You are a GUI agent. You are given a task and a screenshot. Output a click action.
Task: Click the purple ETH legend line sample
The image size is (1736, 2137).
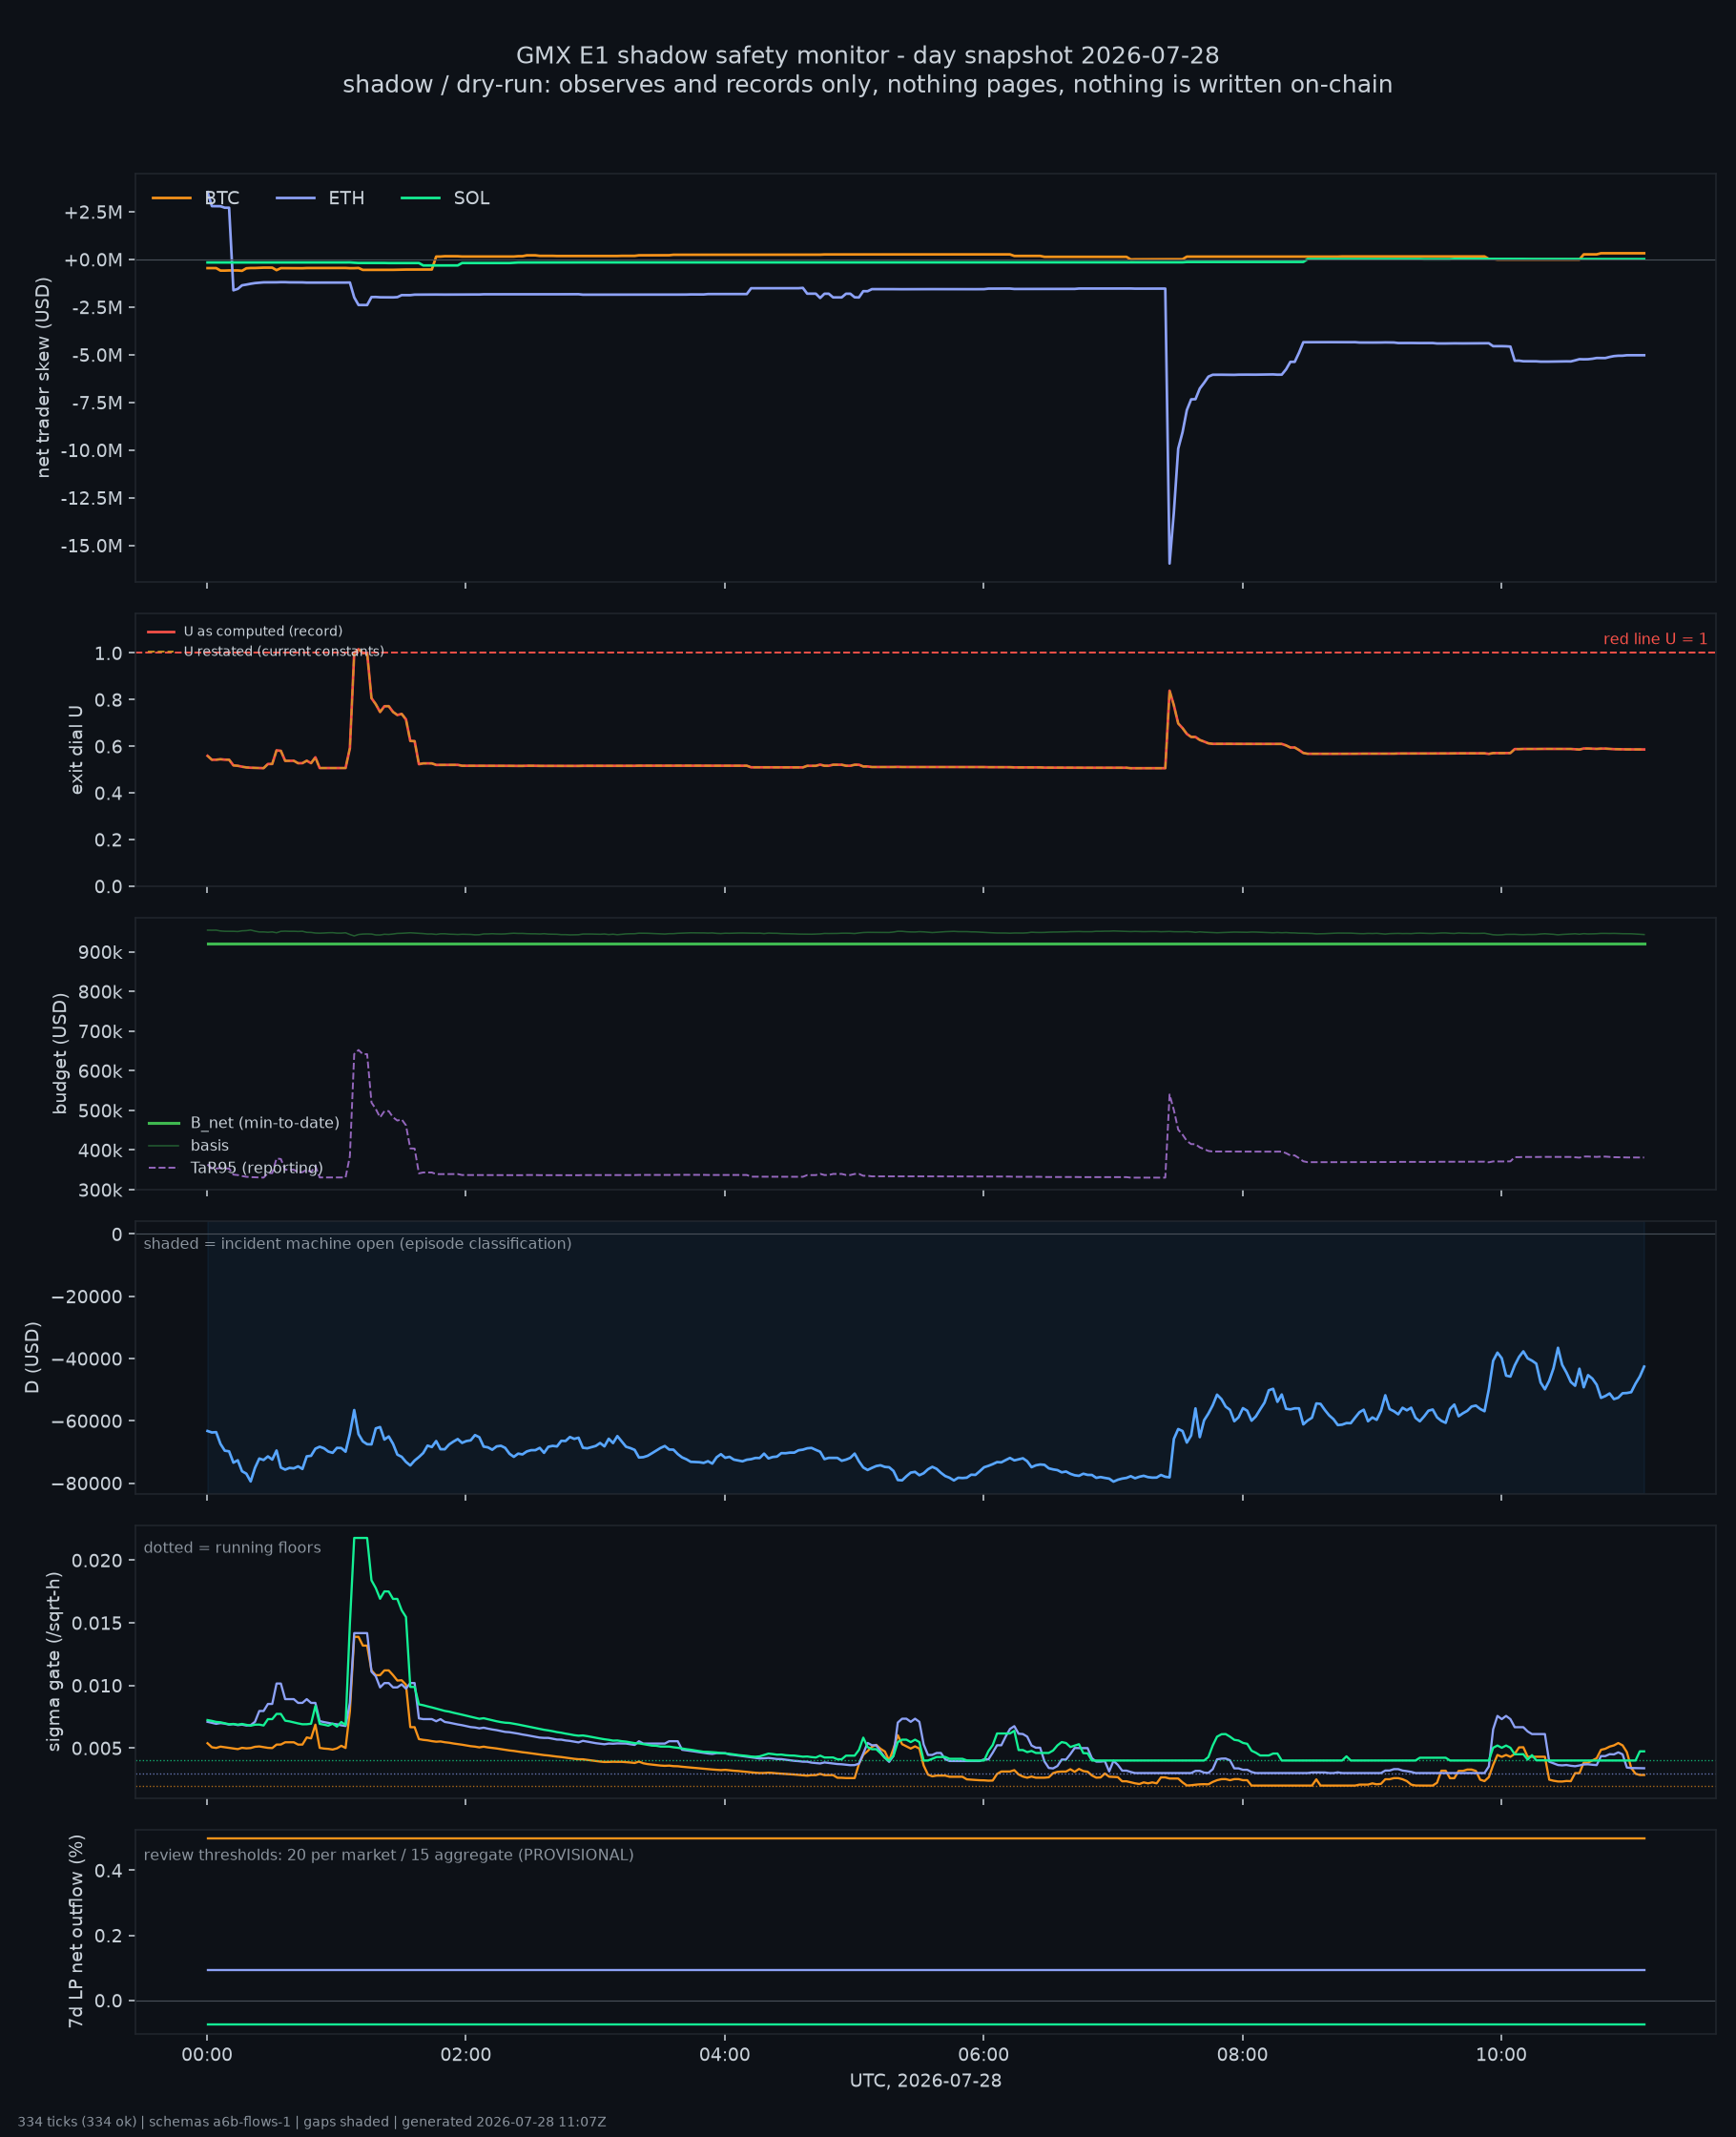295,198
